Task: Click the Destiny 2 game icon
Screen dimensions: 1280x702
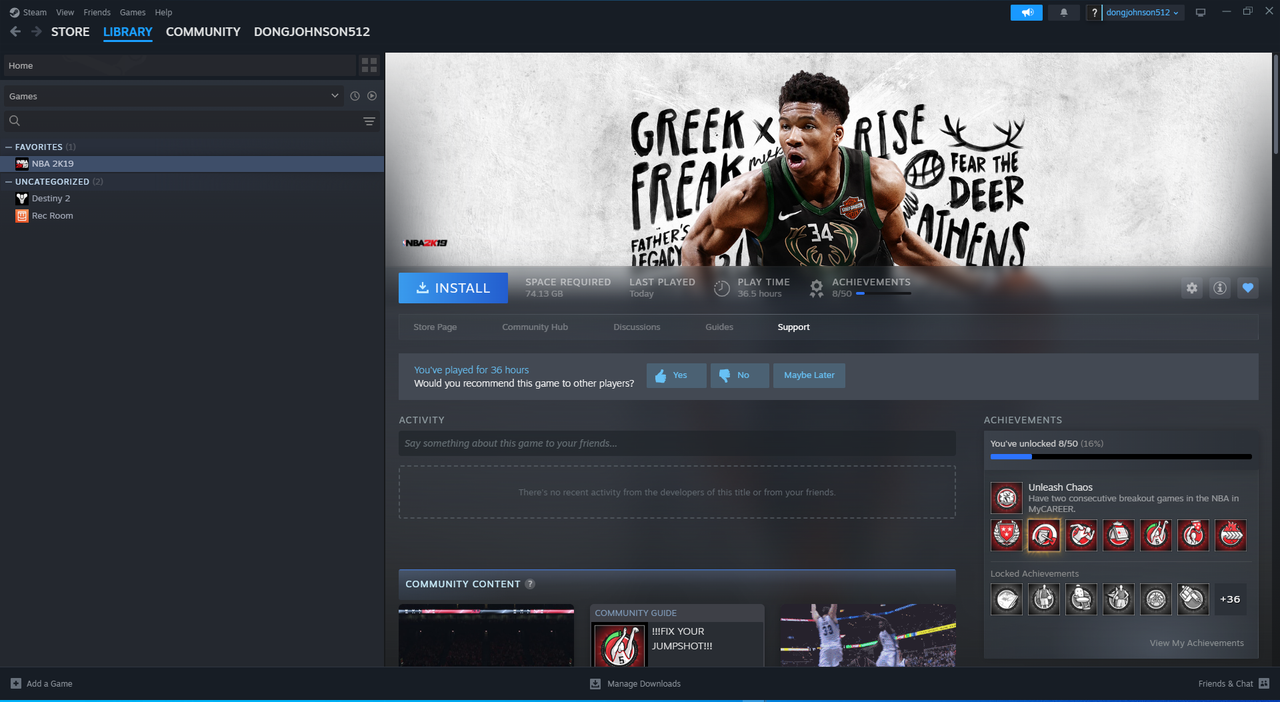Action: pyautogui.click(x=22, y=198)
